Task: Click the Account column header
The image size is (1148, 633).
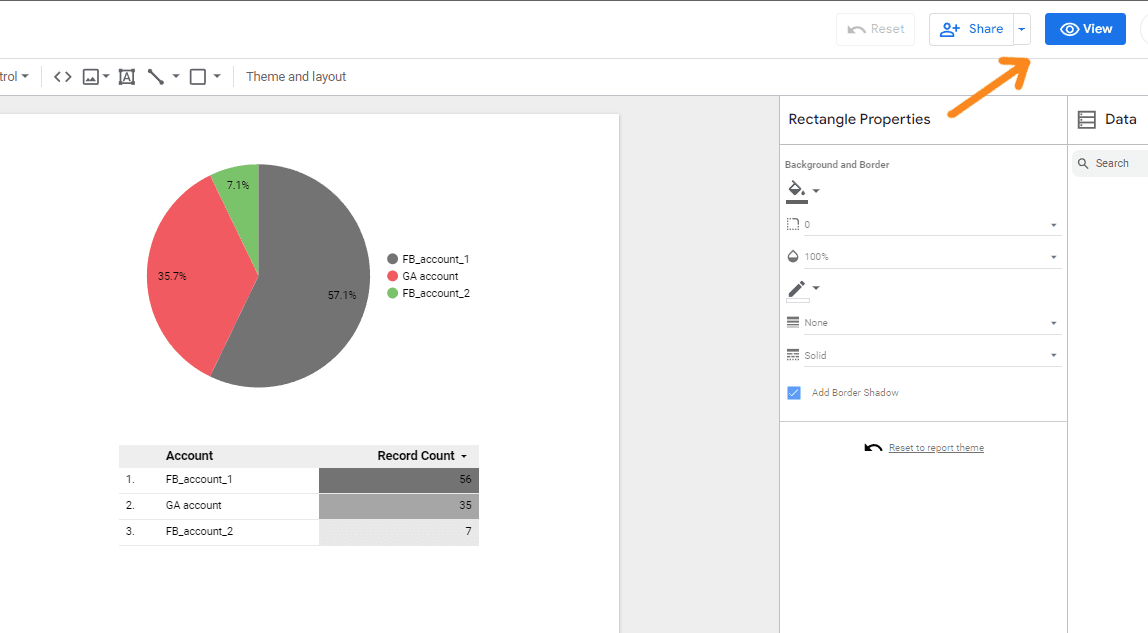Action: [189, 456]
